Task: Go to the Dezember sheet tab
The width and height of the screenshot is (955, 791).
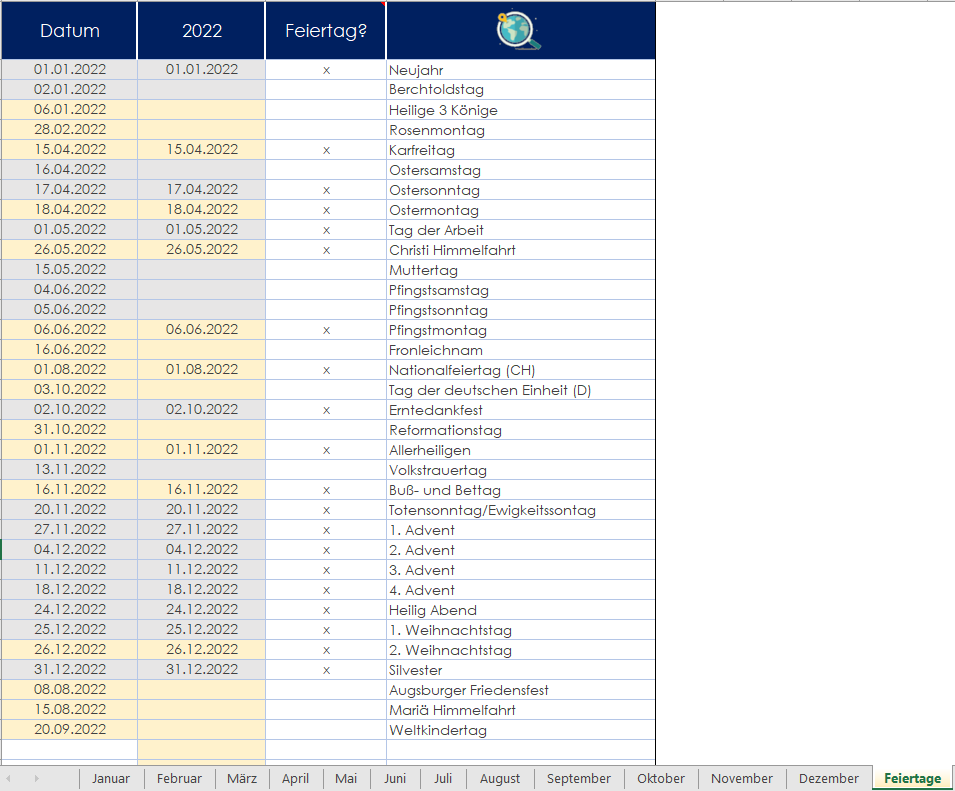Action: [x=829, y=778]
